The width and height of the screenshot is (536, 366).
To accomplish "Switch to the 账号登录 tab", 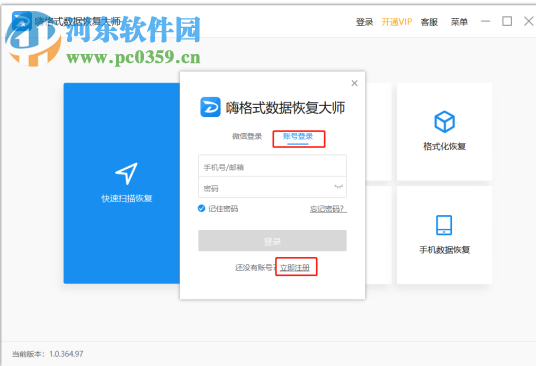I will (298, 136).
